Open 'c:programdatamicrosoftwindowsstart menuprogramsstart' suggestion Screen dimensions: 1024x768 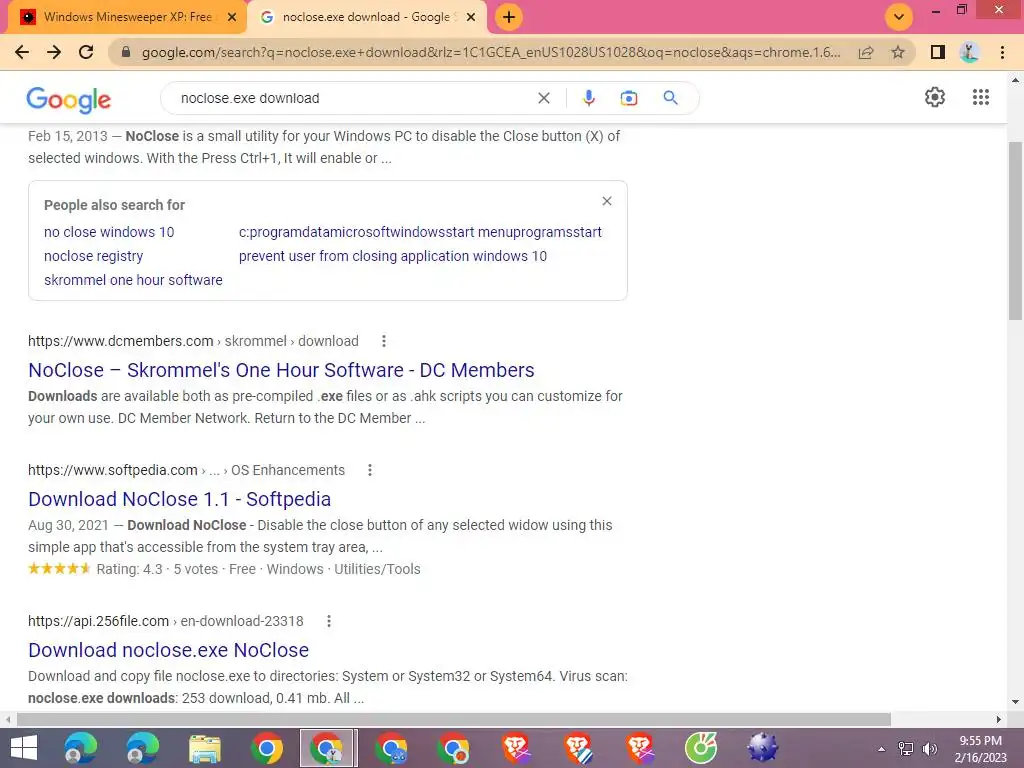coord(421,232)
